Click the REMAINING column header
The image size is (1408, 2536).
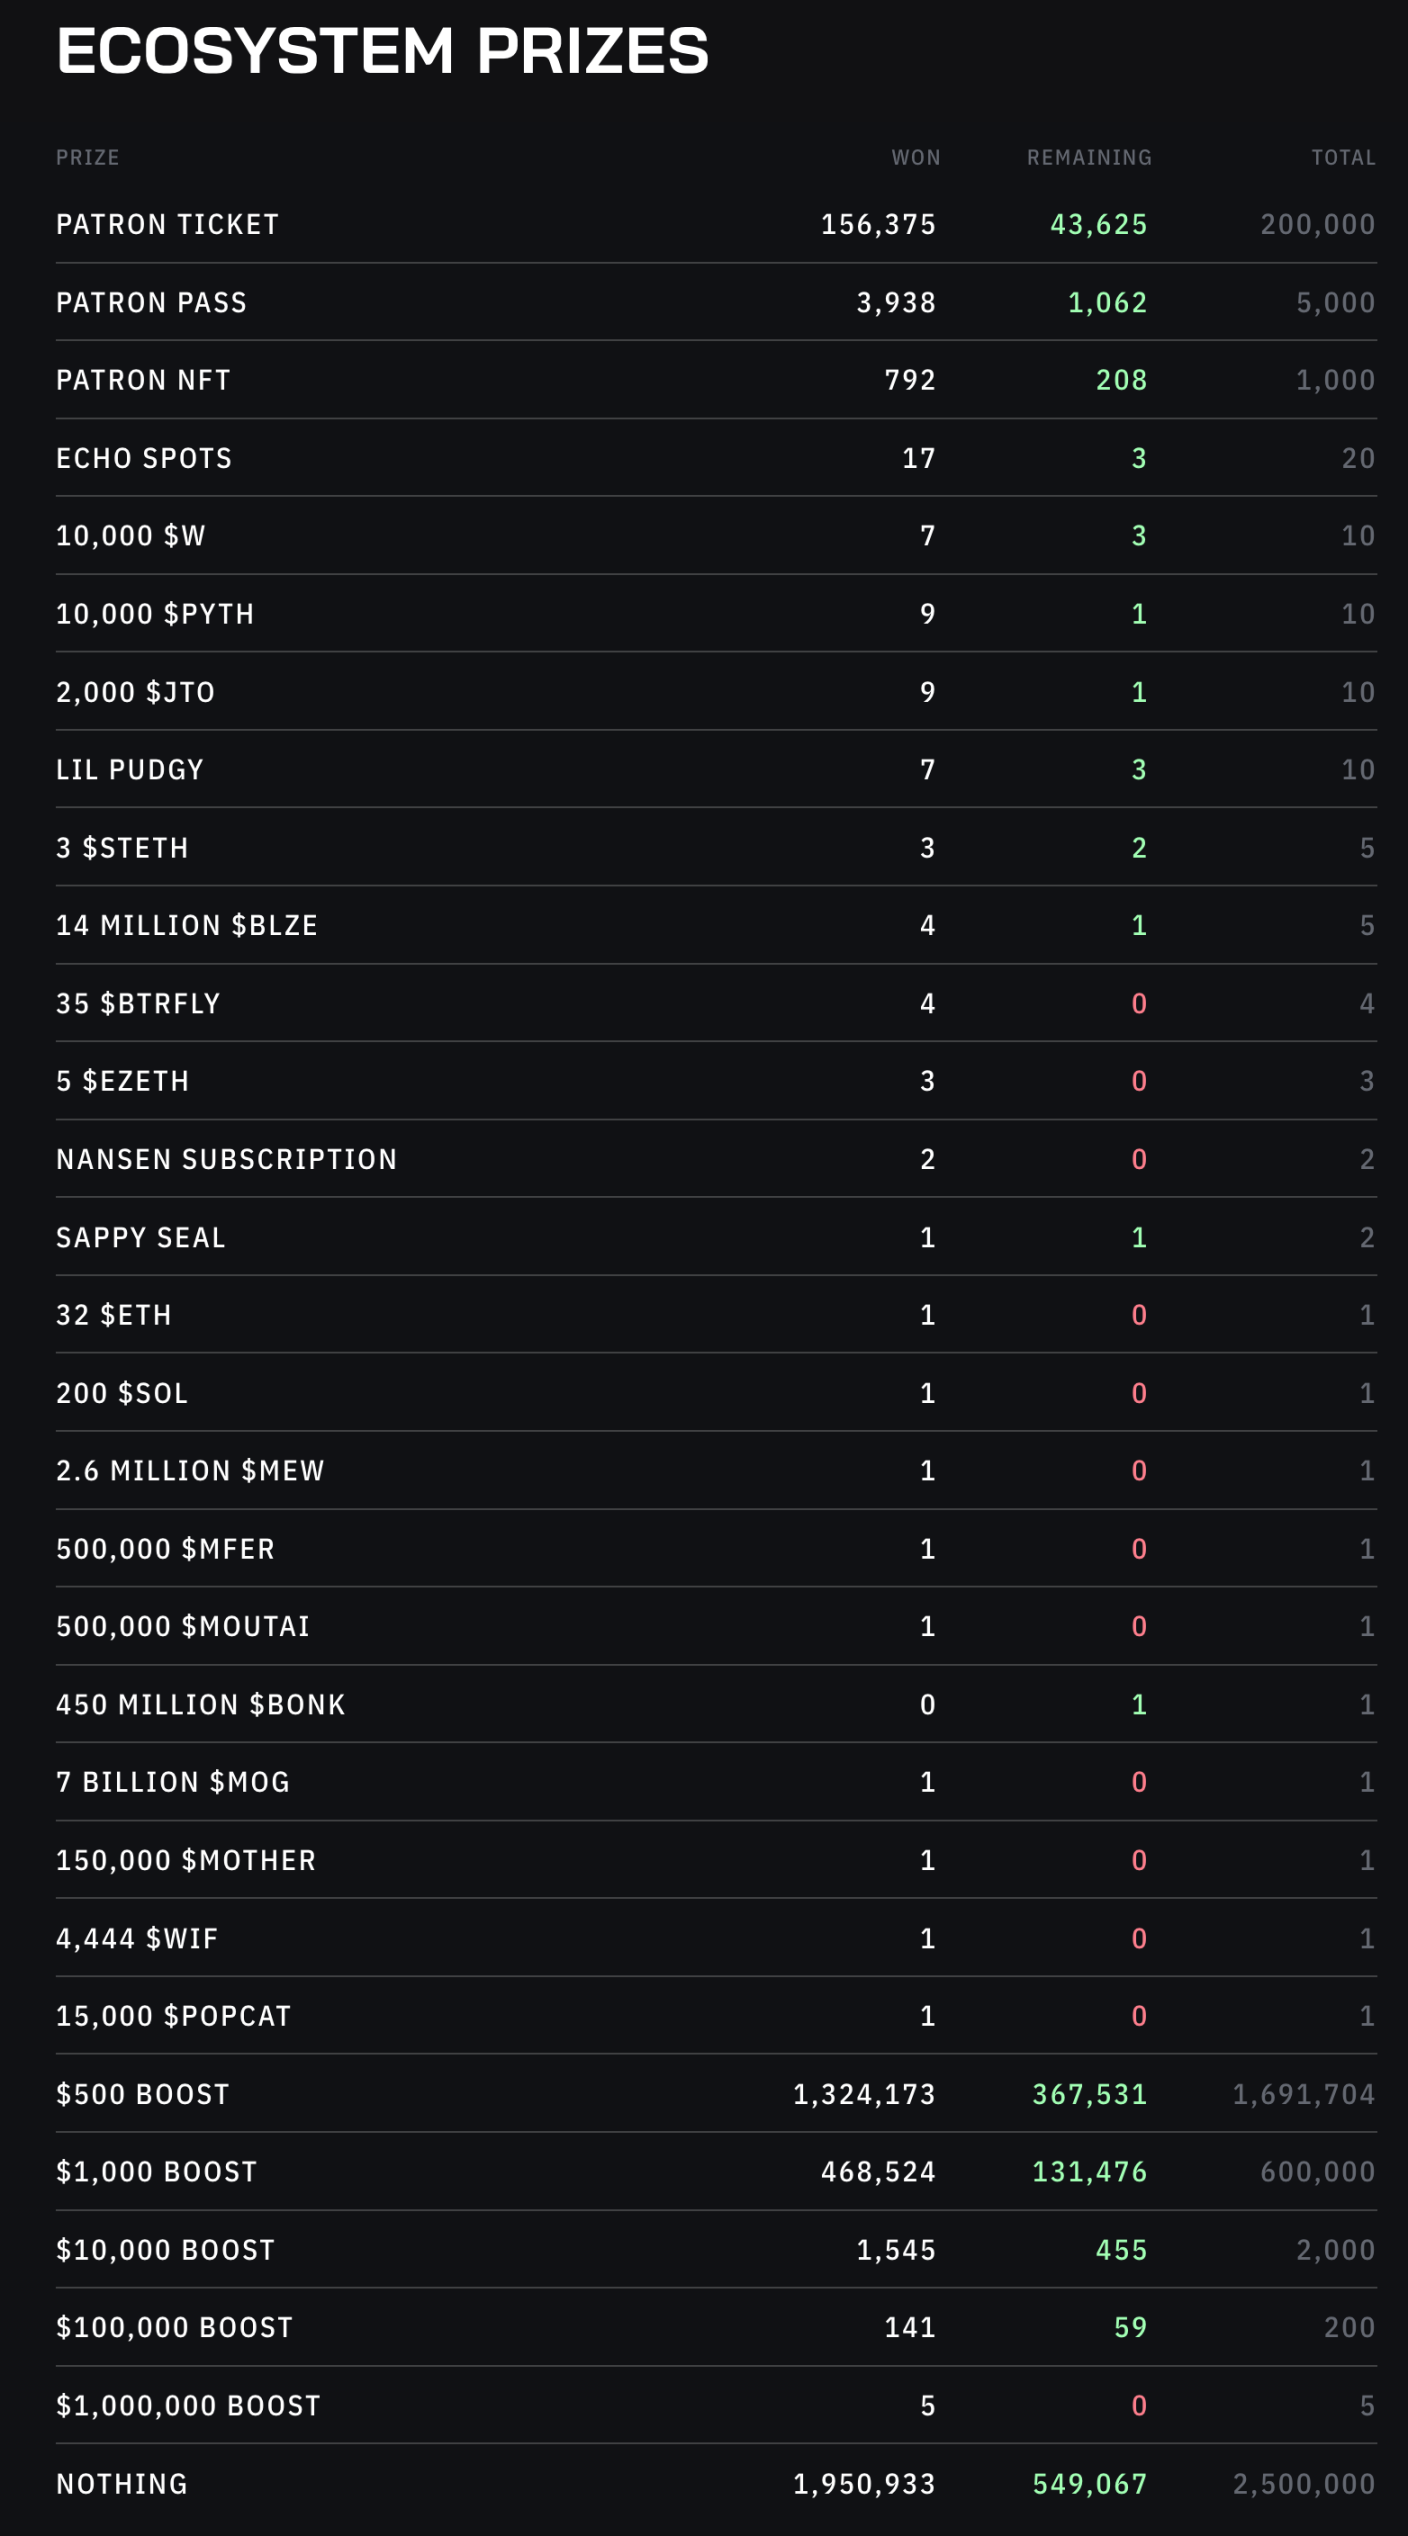1089,158
